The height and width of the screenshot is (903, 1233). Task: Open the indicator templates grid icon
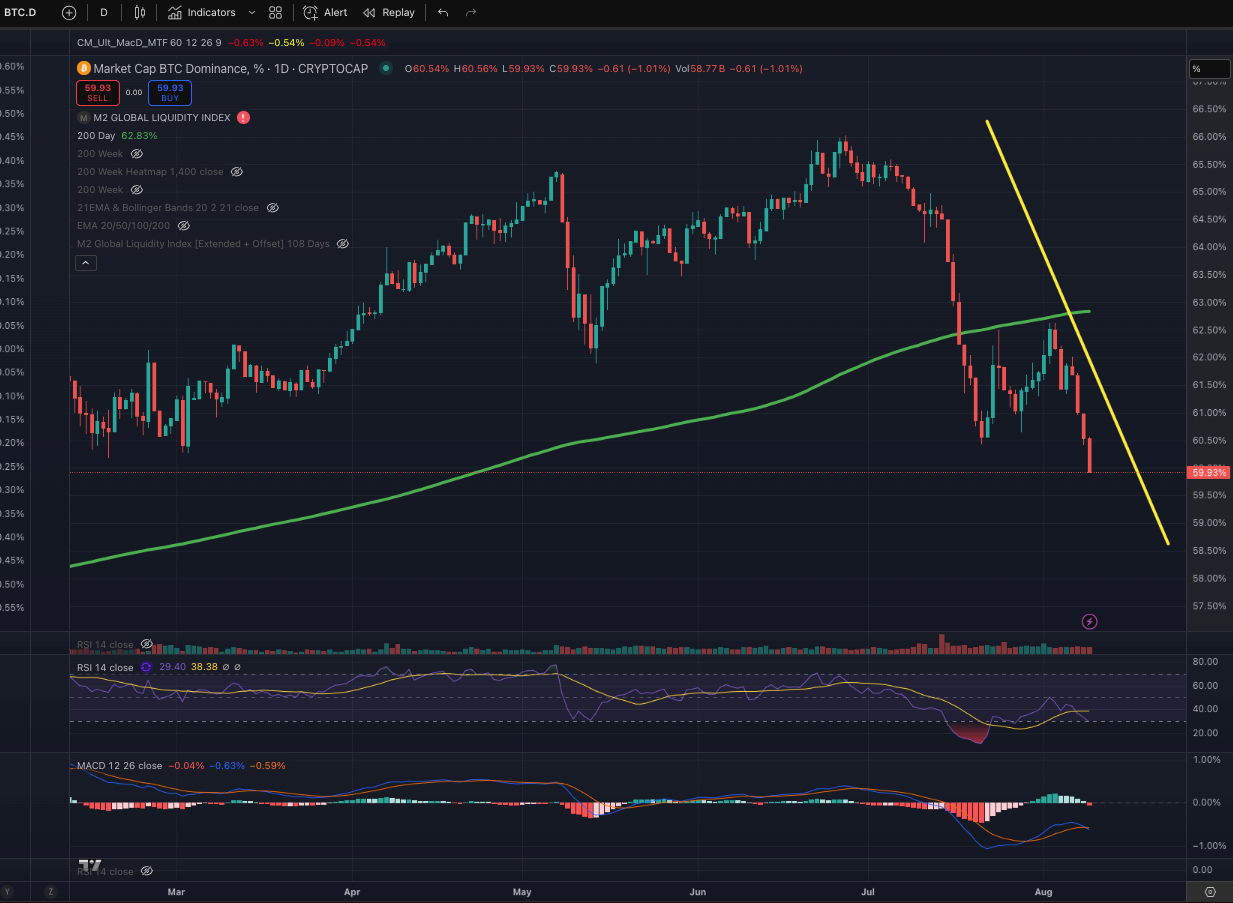275,13
